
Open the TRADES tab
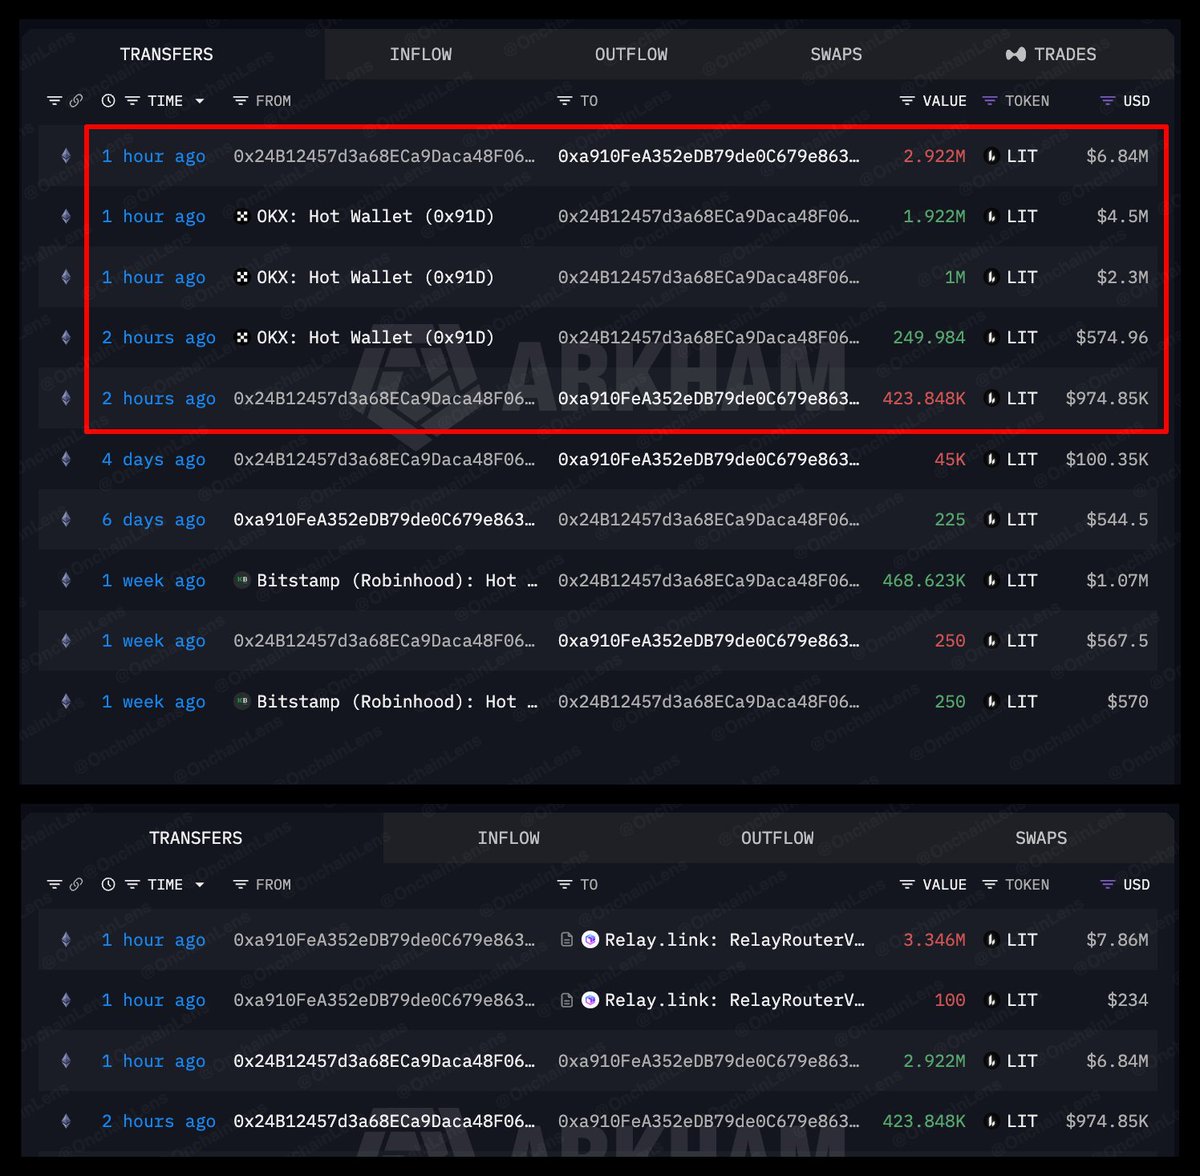1051,55
